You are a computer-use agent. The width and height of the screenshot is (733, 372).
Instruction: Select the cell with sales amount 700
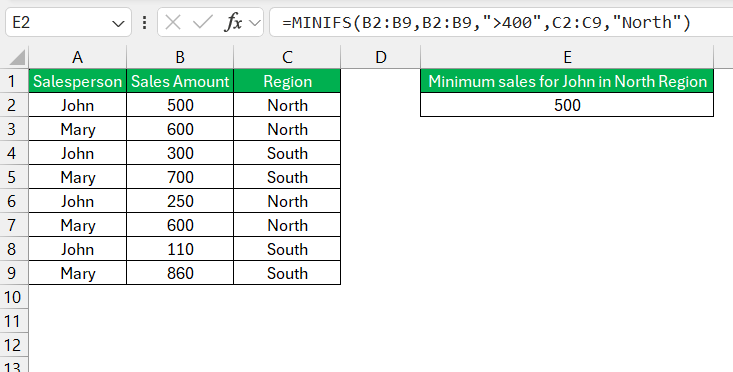[x=180, y=177]
